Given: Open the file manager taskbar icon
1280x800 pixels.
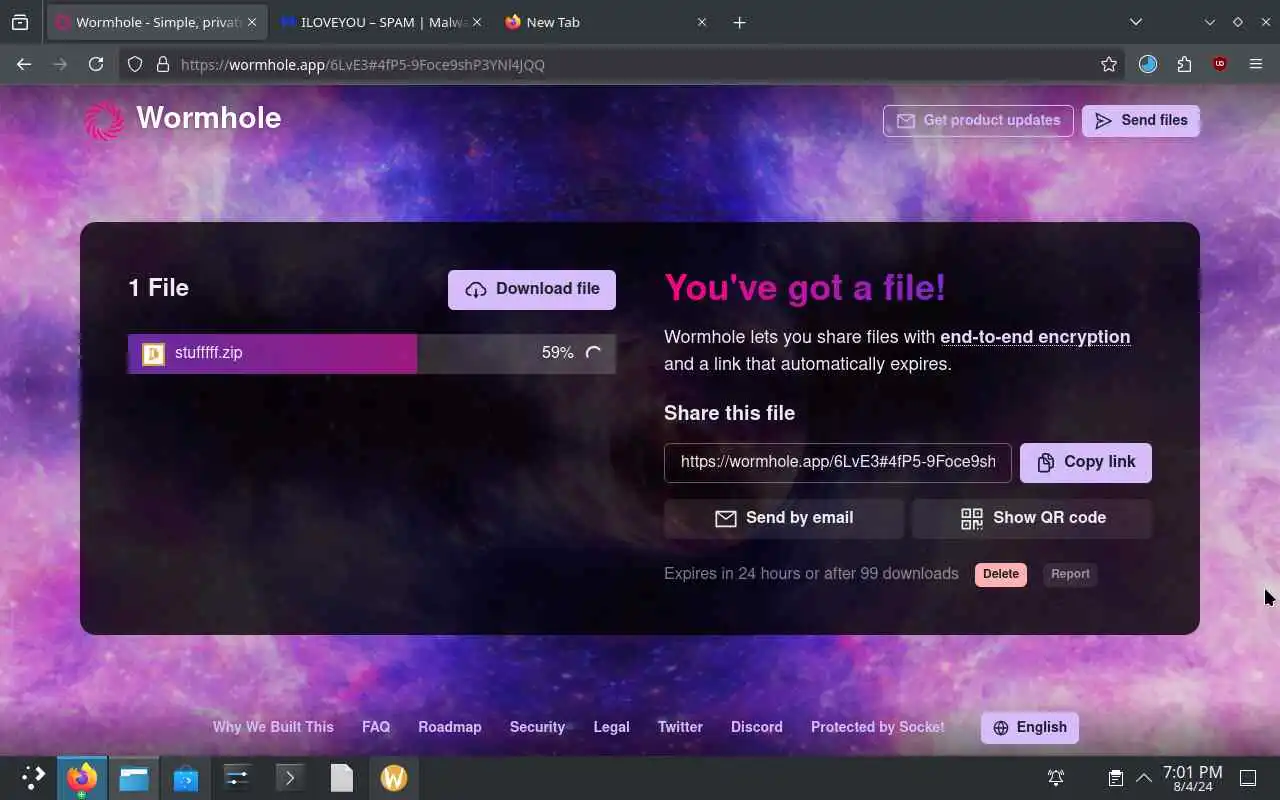Looking at the screenshot, I should 134,778.
